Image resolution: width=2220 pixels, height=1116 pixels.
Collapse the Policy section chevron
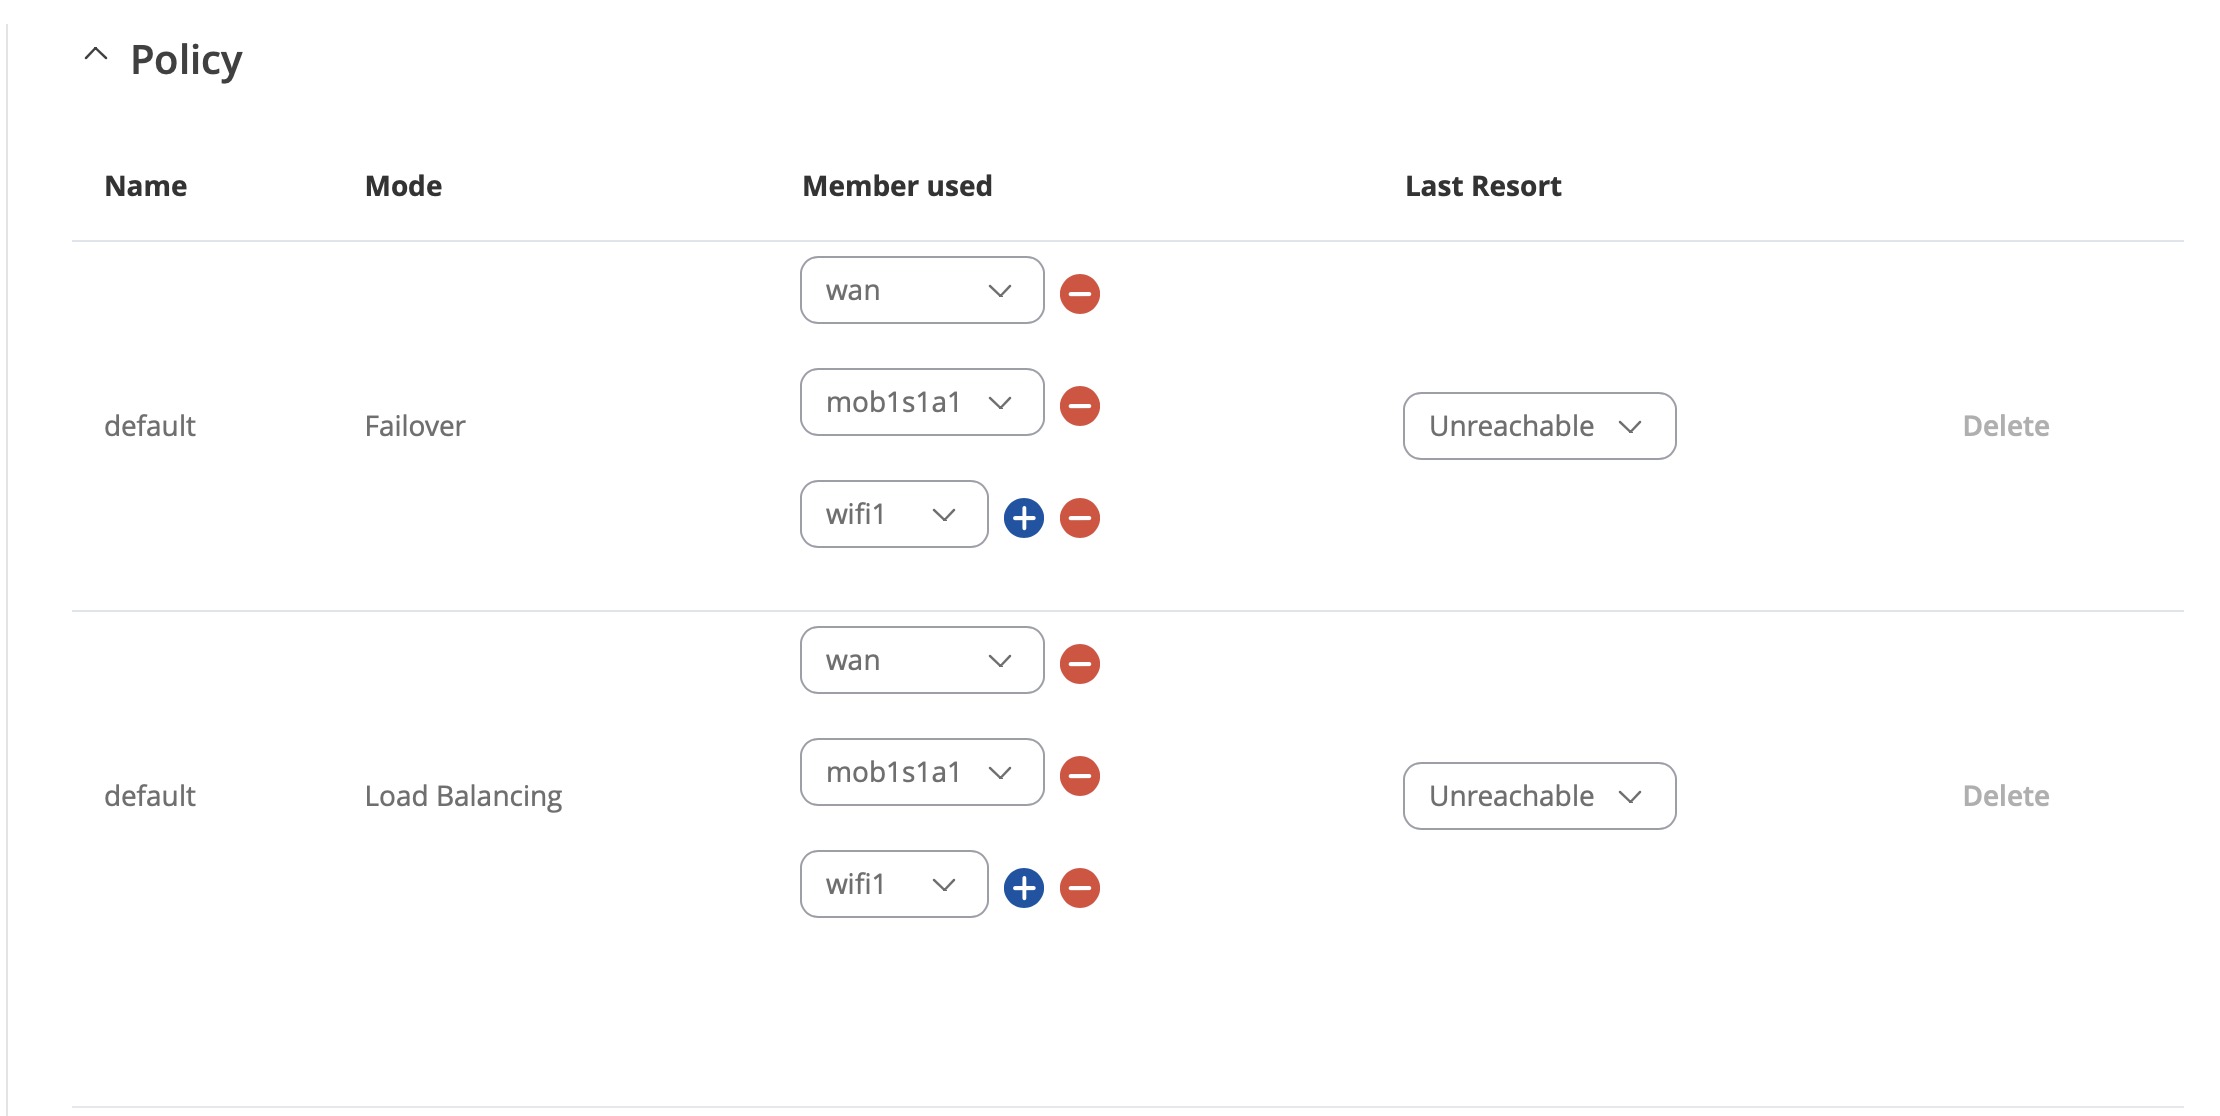(x=96, y=55)
